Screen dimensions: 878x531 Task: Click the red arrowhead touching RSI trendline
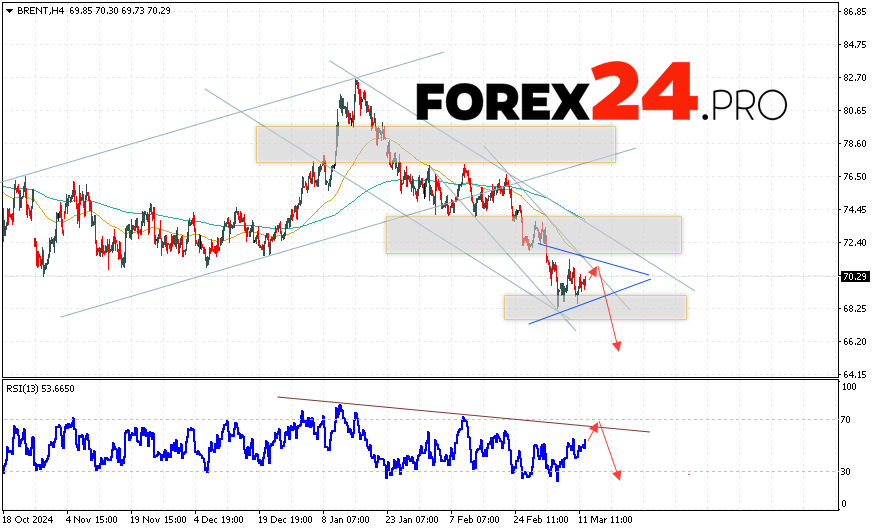pyautogui.click(x=595, y=427)
